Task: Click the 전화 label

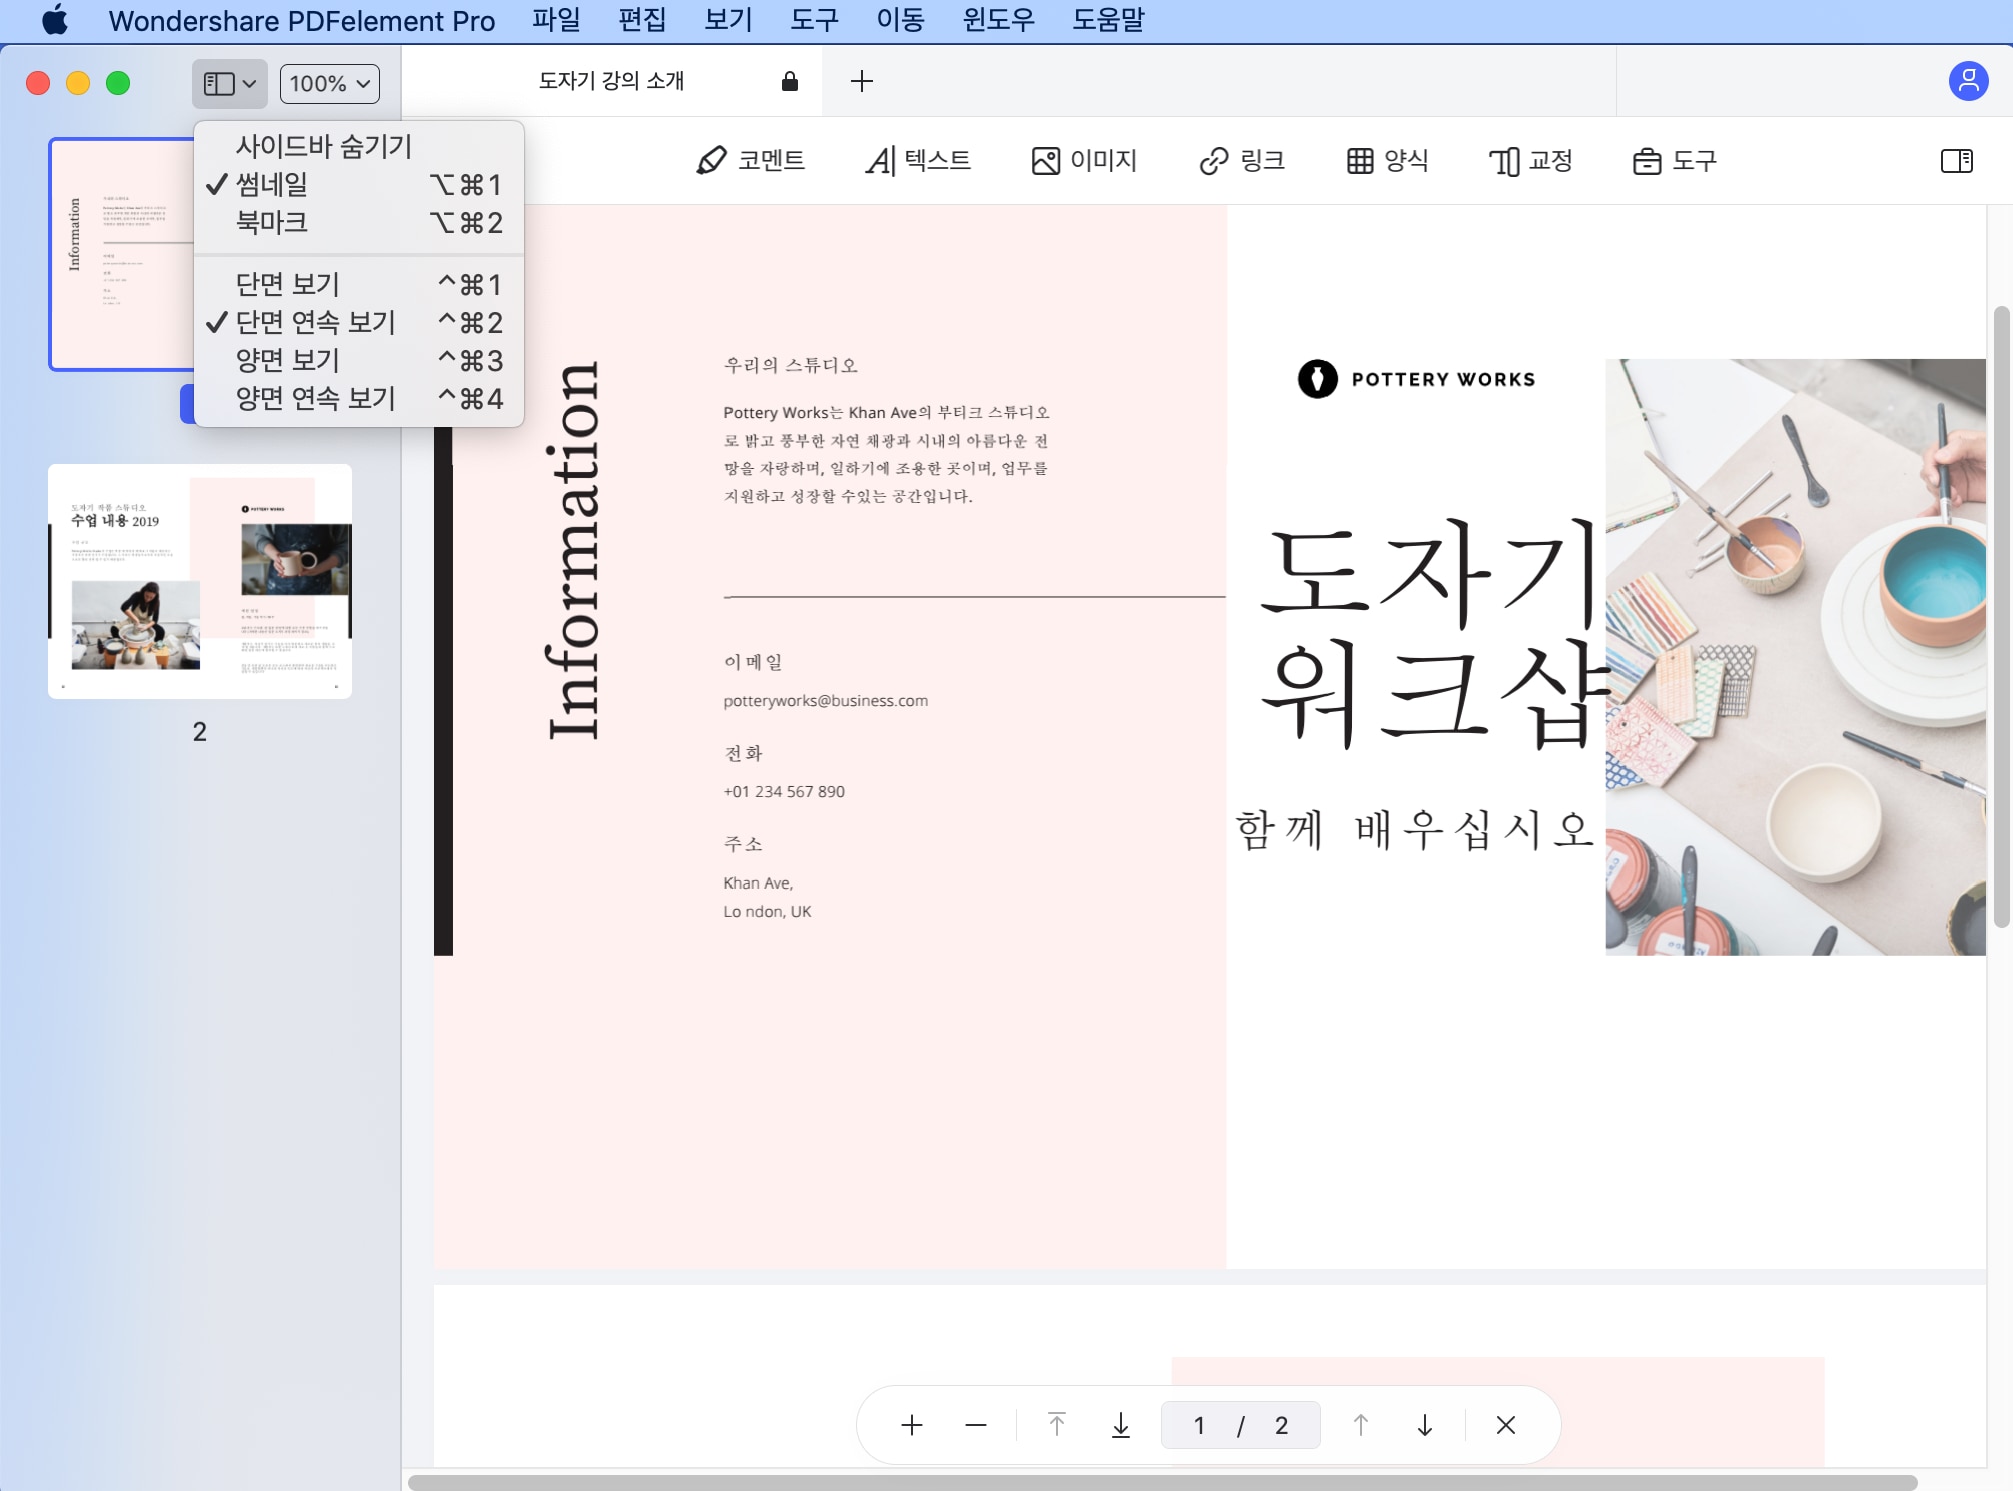Action: 743,753
